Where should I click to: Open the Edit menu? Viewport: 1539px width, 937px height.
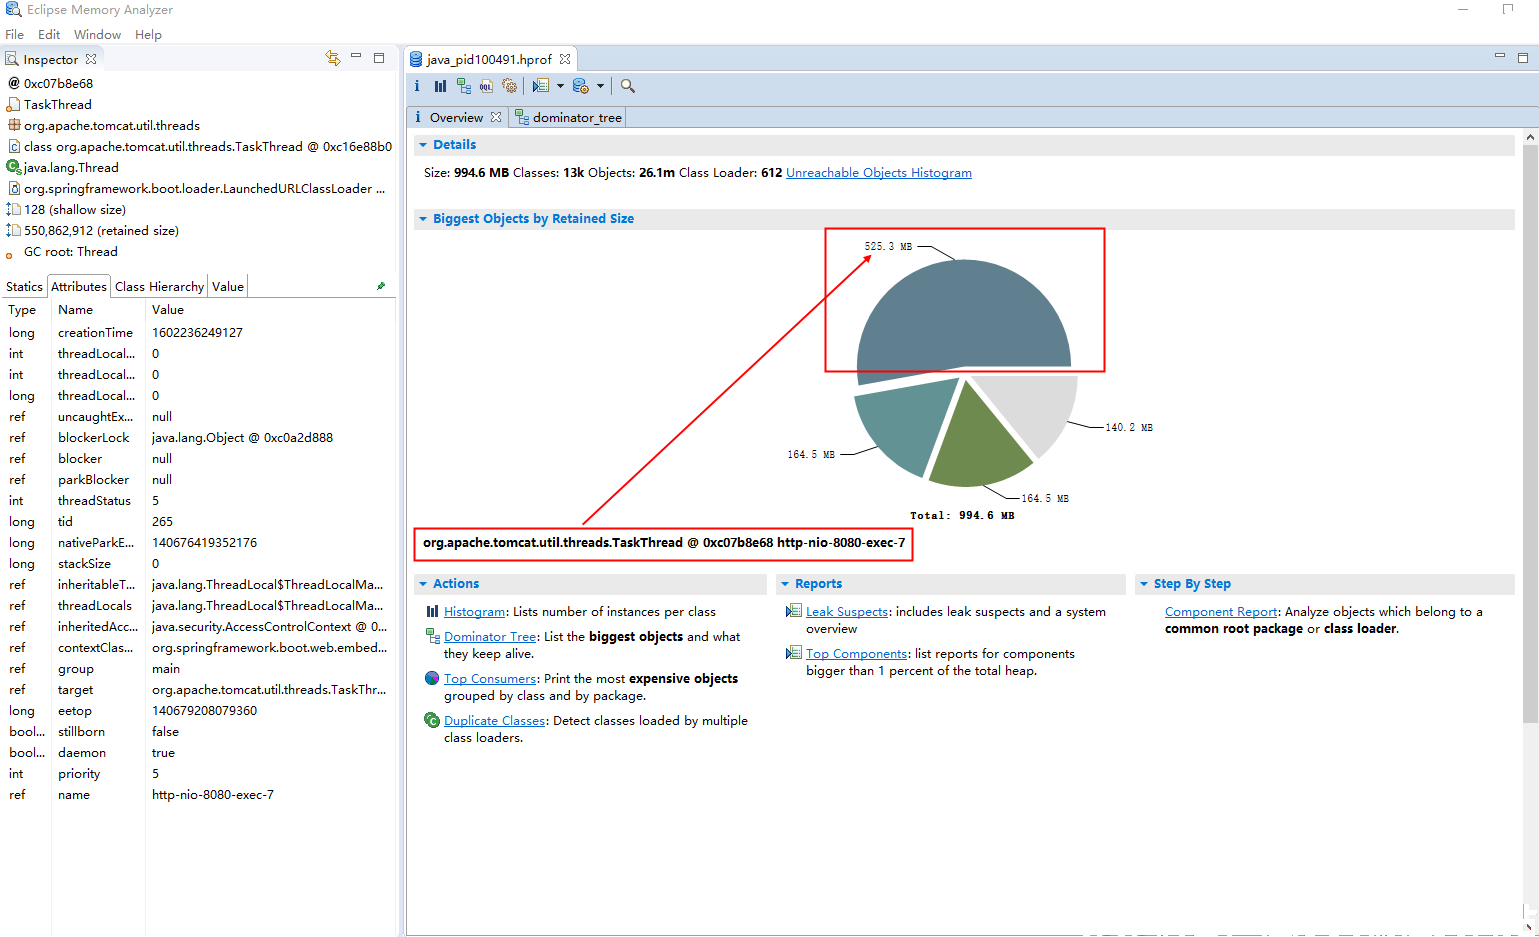point(49,34)
